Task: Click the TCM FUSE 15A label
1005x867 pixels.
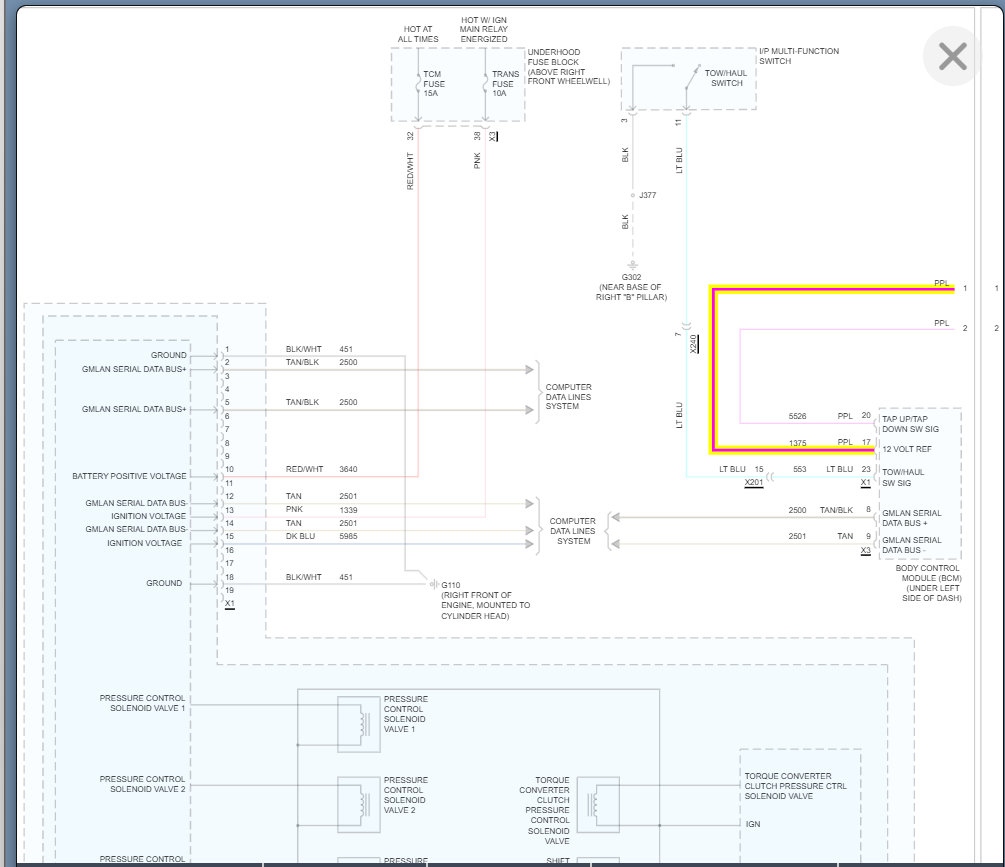Action: [x=433, y=84]
